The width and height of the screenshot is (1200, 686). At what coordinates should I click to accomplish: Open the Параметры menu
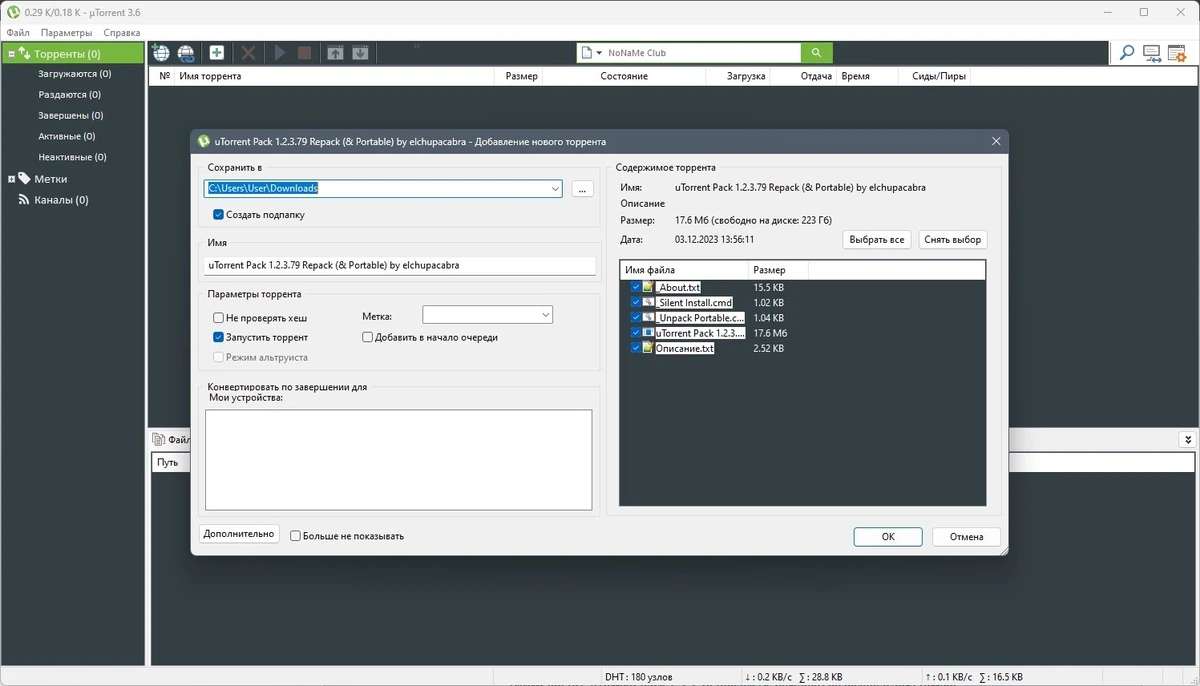67,32
